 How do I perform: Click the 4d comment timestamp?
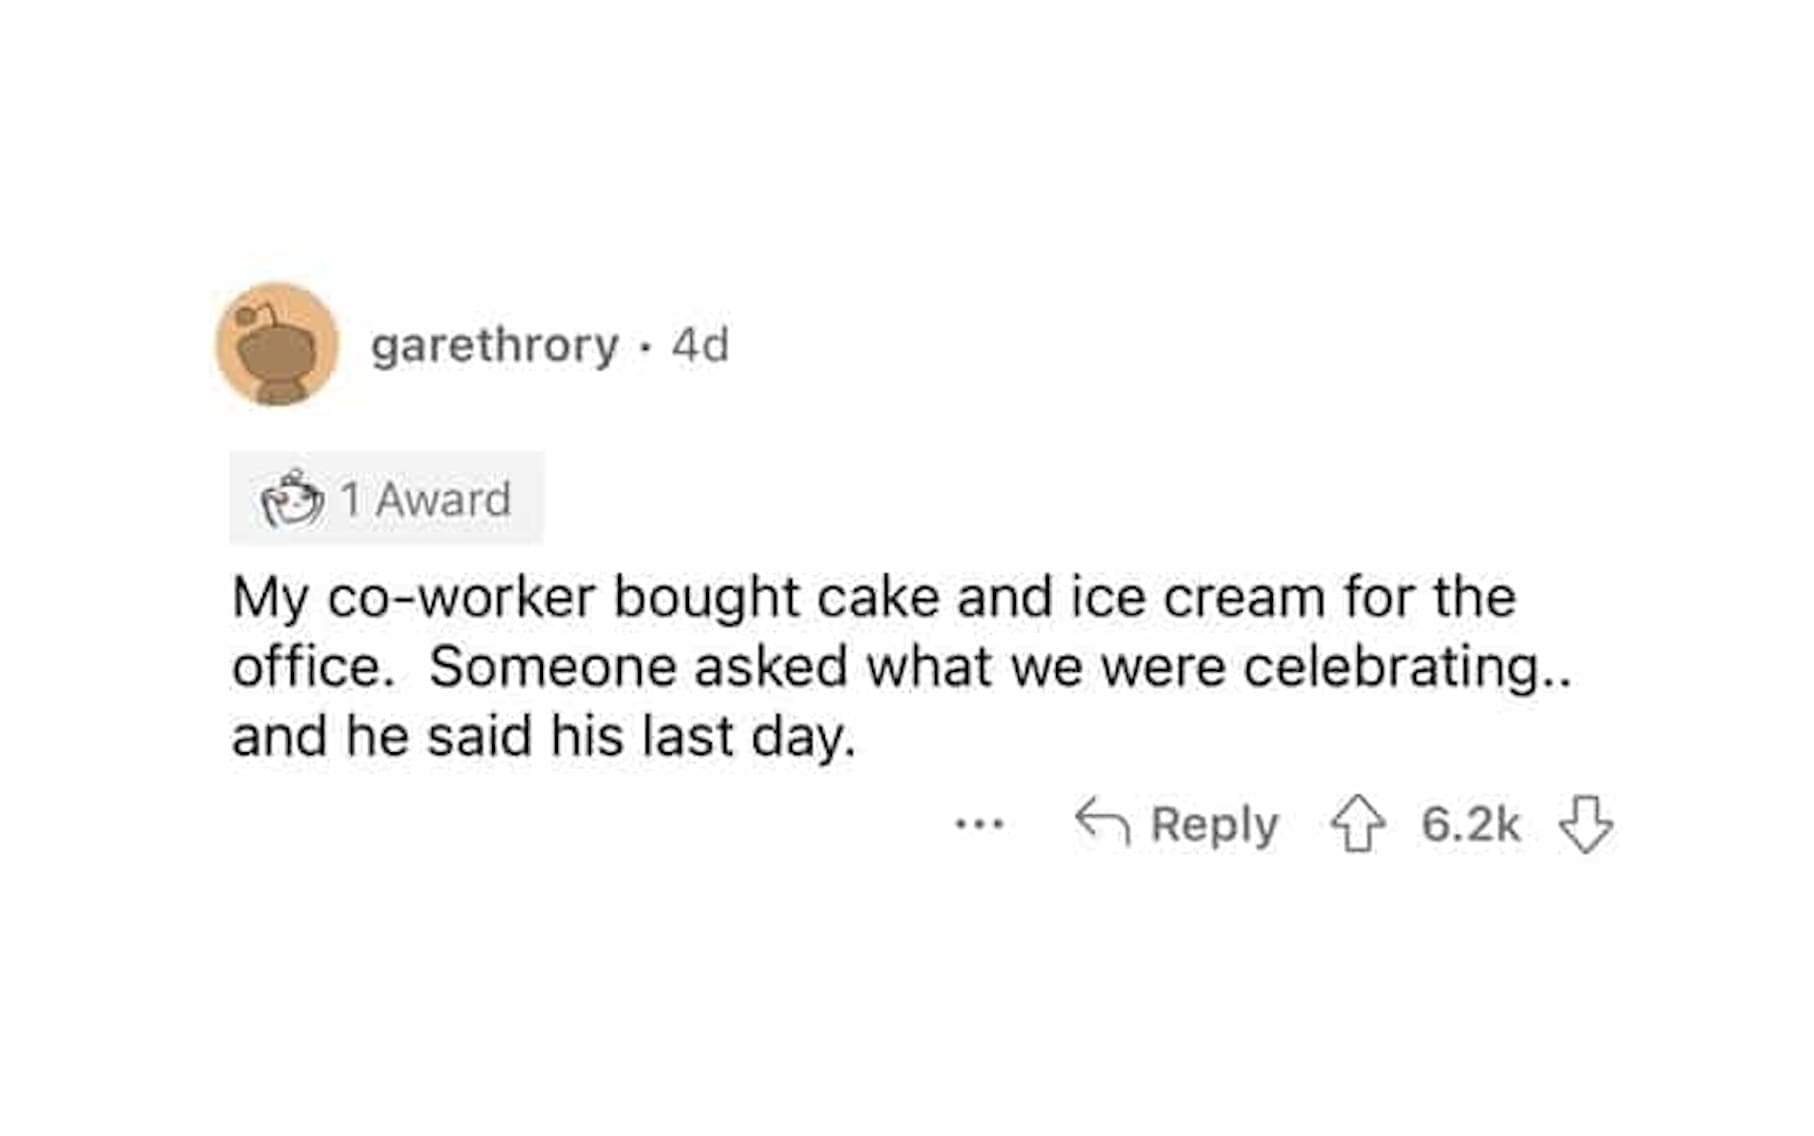[x=700, y=346]
